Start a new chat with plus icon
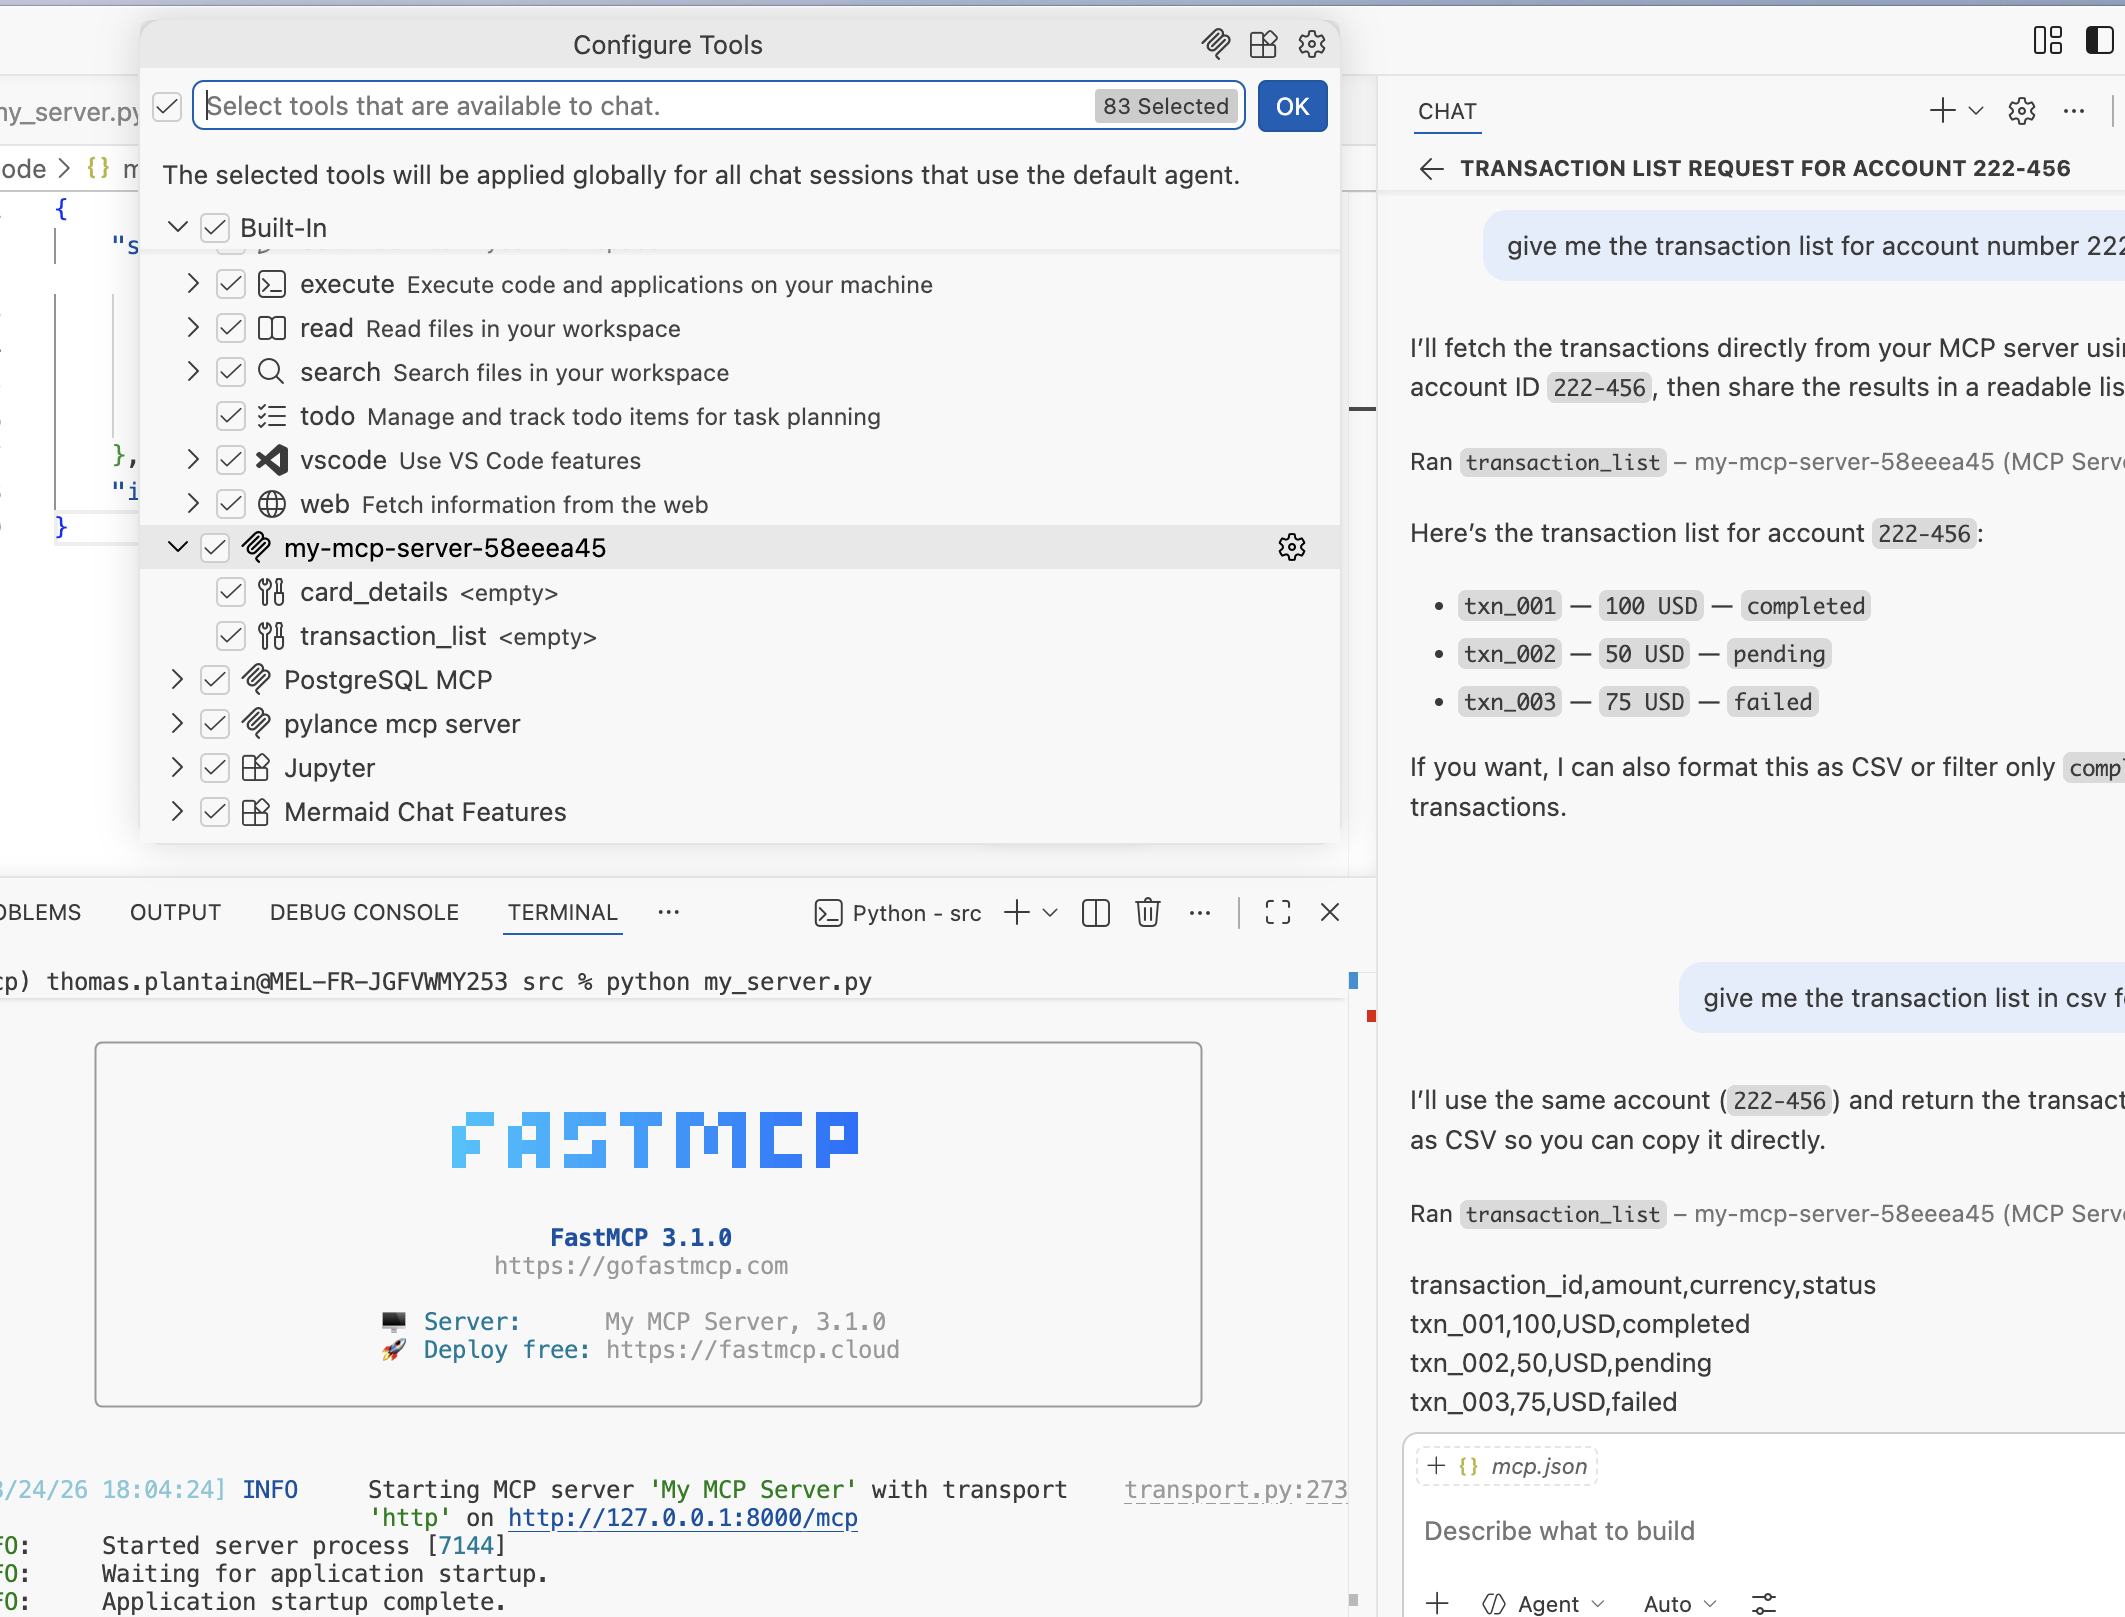Image resolution: width=2125 pixels, height=1617 pixels. [x=1942, y=110]
